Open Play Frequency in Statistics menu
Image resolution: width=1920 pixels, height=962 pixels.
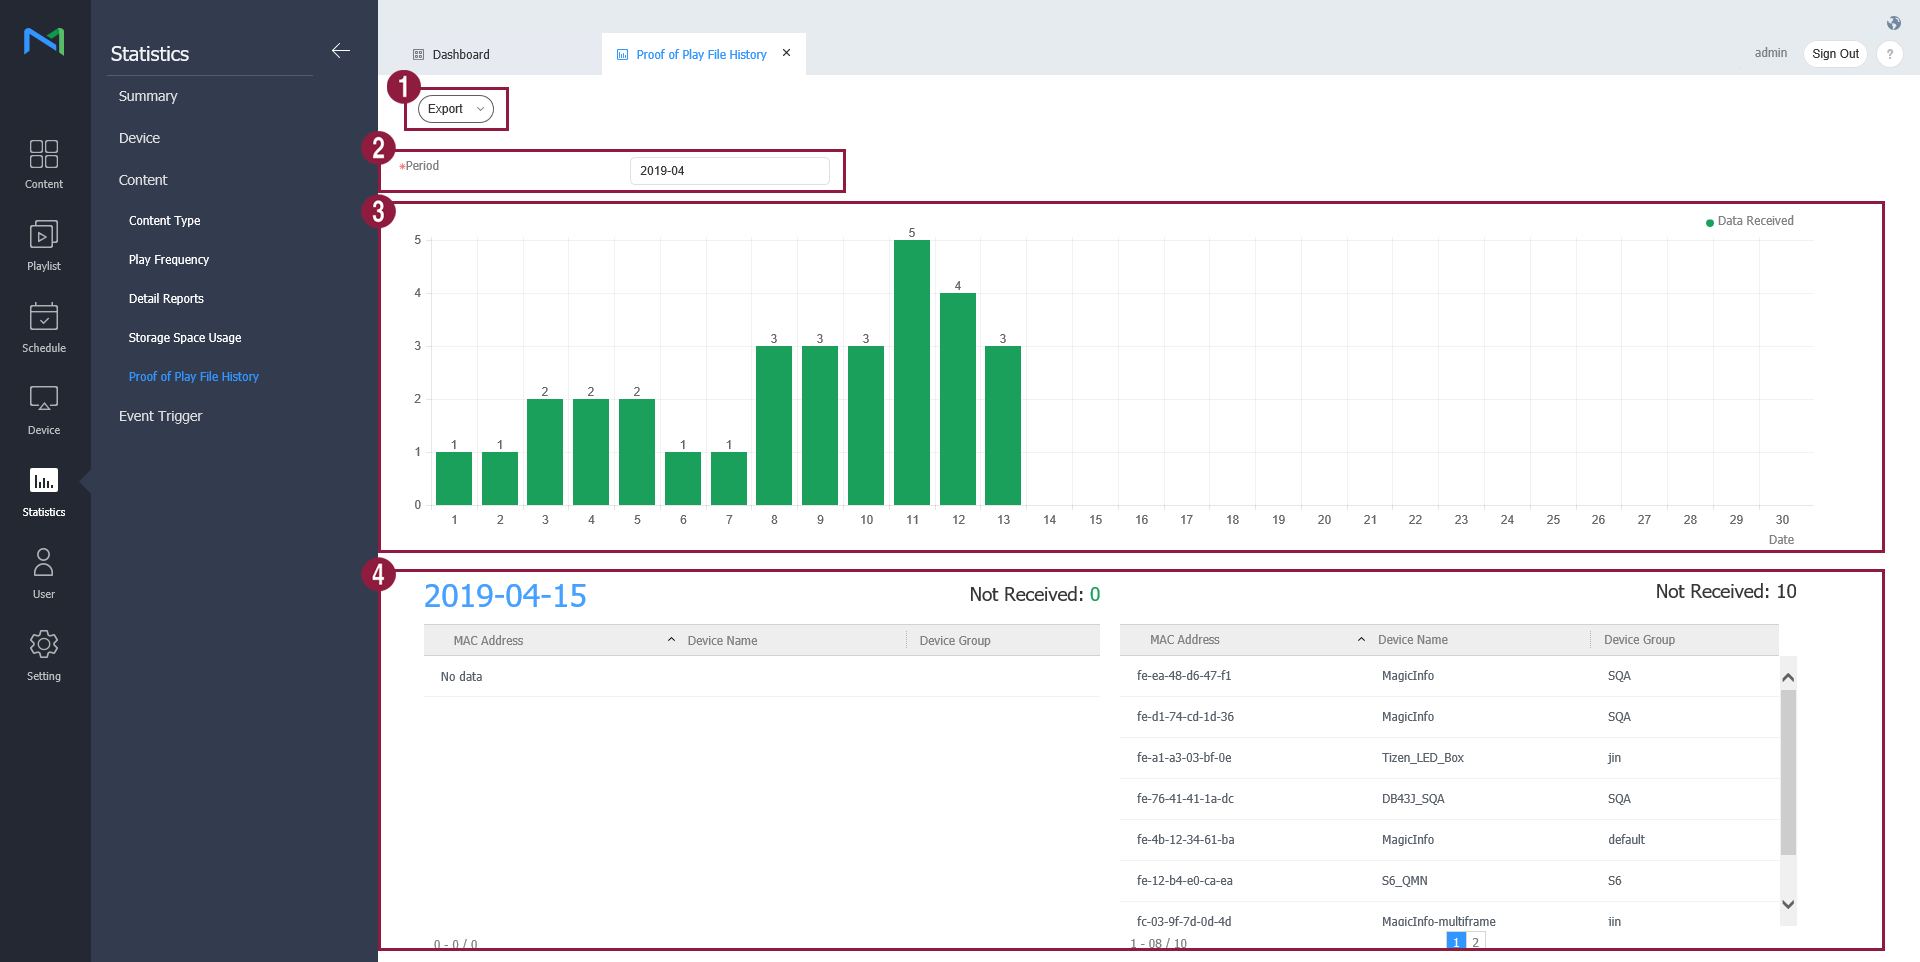click(169, 260)
